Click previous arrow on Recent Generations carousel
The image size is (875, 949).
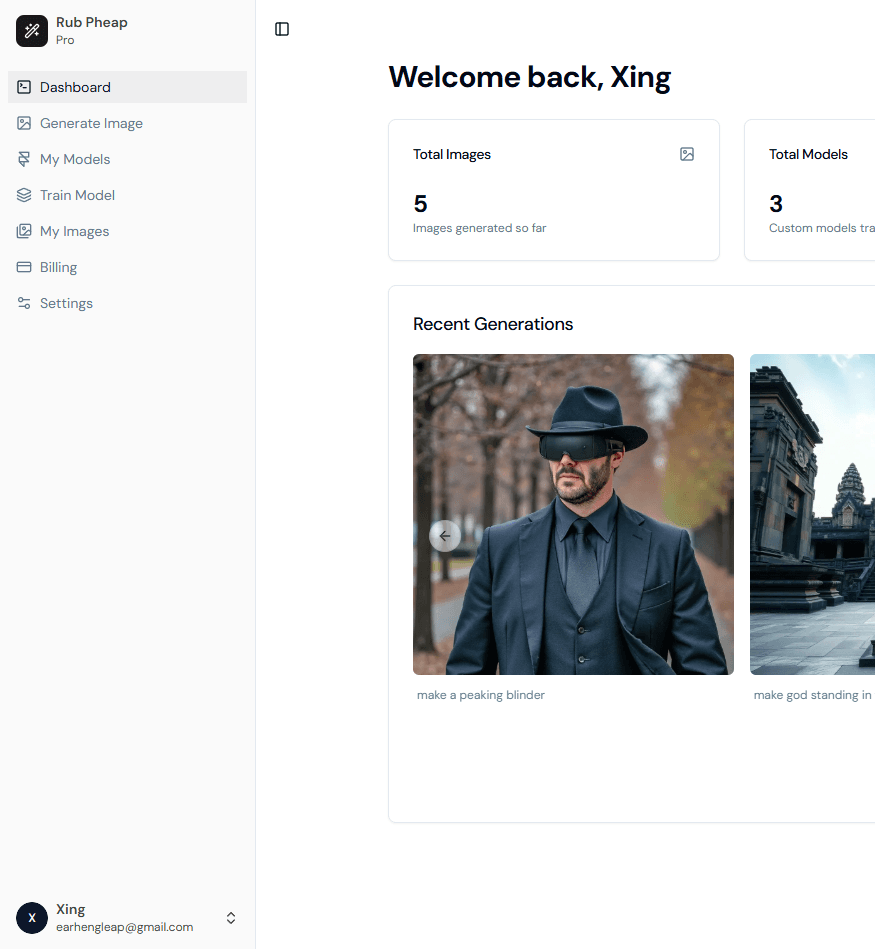click(x=445, y=536)
